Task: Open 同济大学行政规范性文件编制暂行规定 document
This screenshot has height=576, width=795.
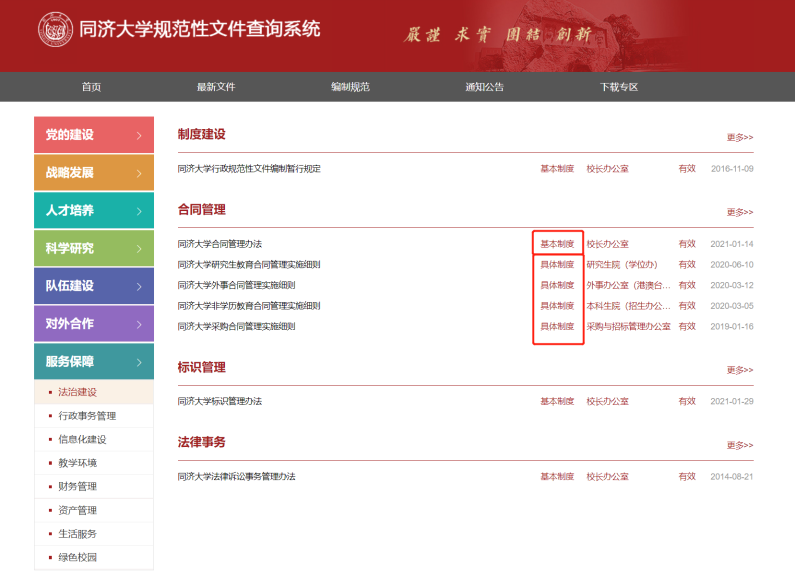Action: point(249,169)
